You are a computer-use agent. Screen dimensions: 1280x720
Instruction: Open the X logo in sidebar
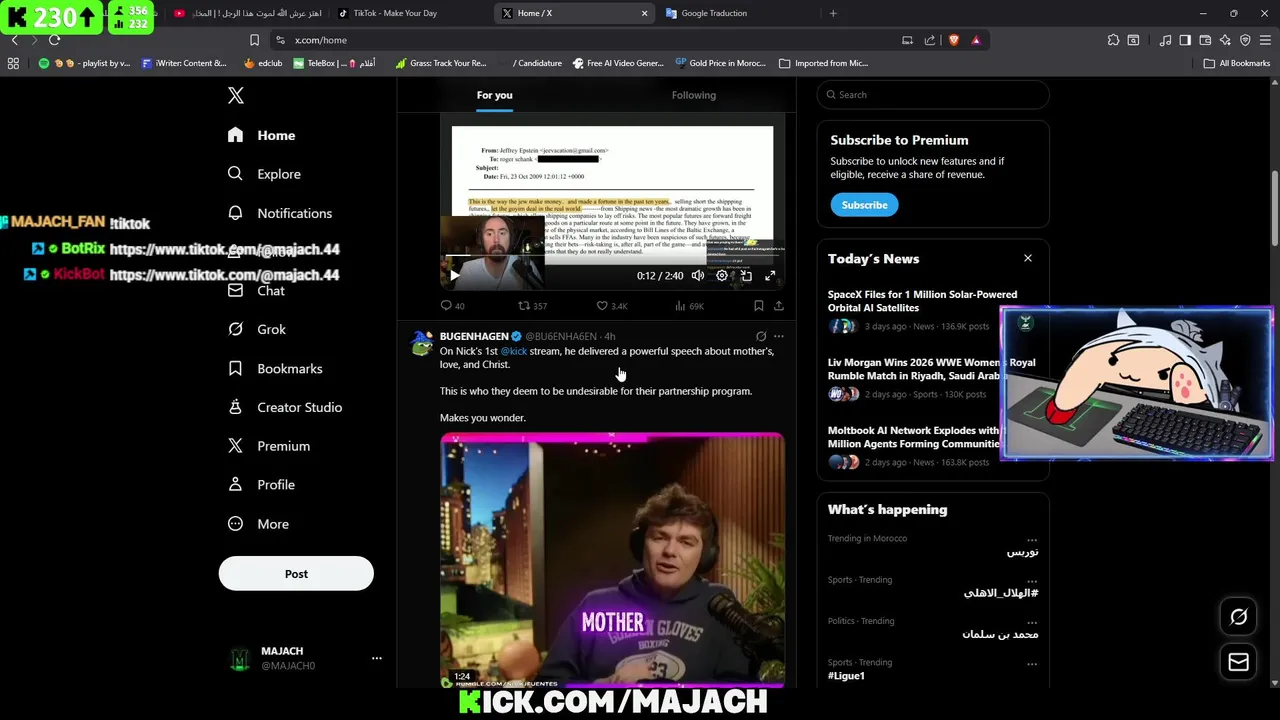235,95
